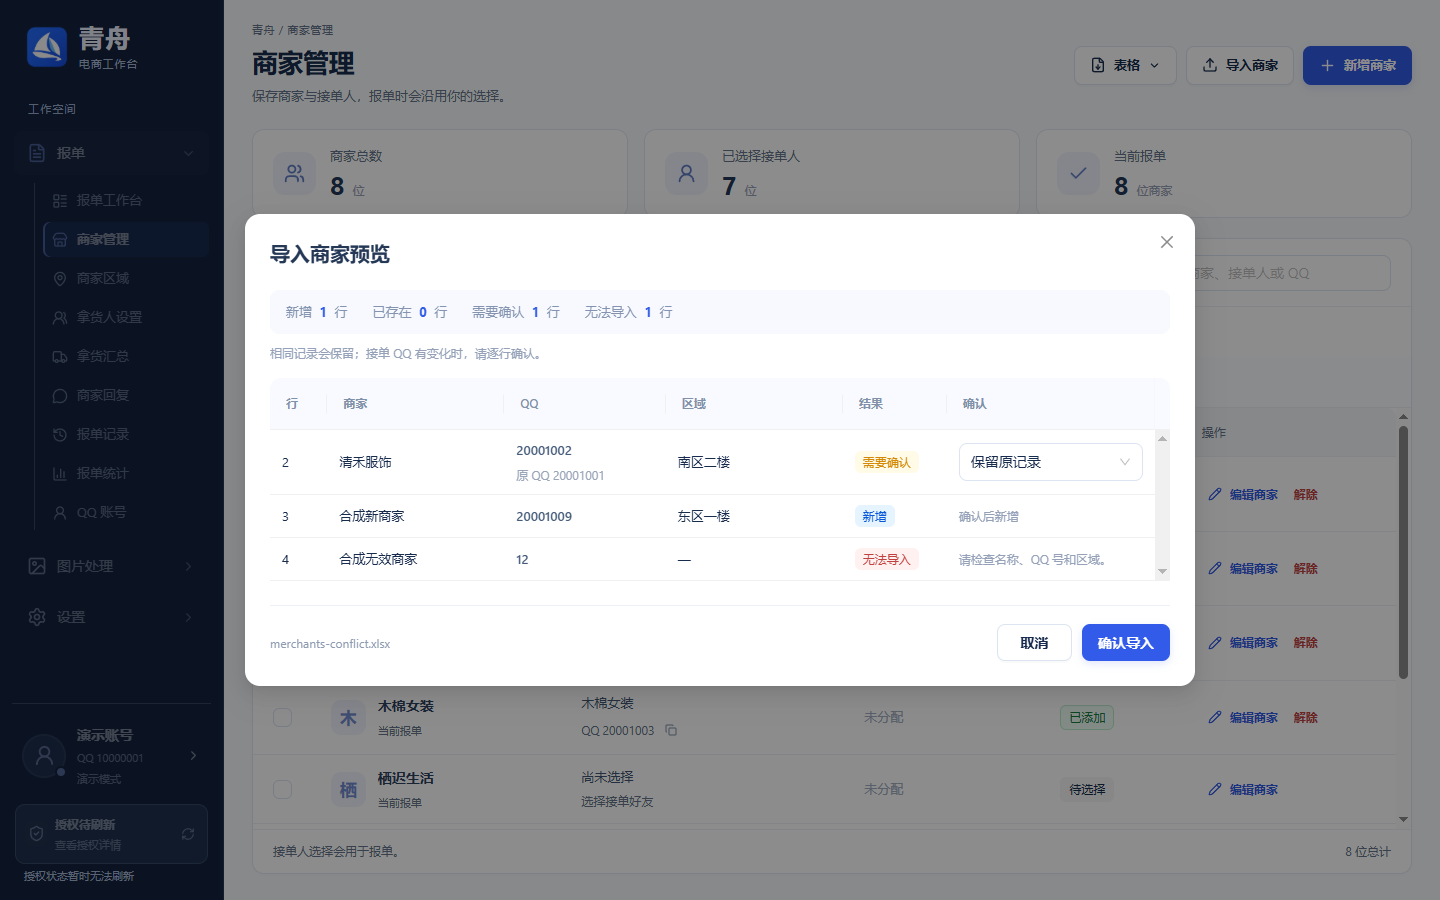The height and width of the screenshot is (900, 1440).
Task: Open 拿货汇总 sidebar entry
Action: 126,356
